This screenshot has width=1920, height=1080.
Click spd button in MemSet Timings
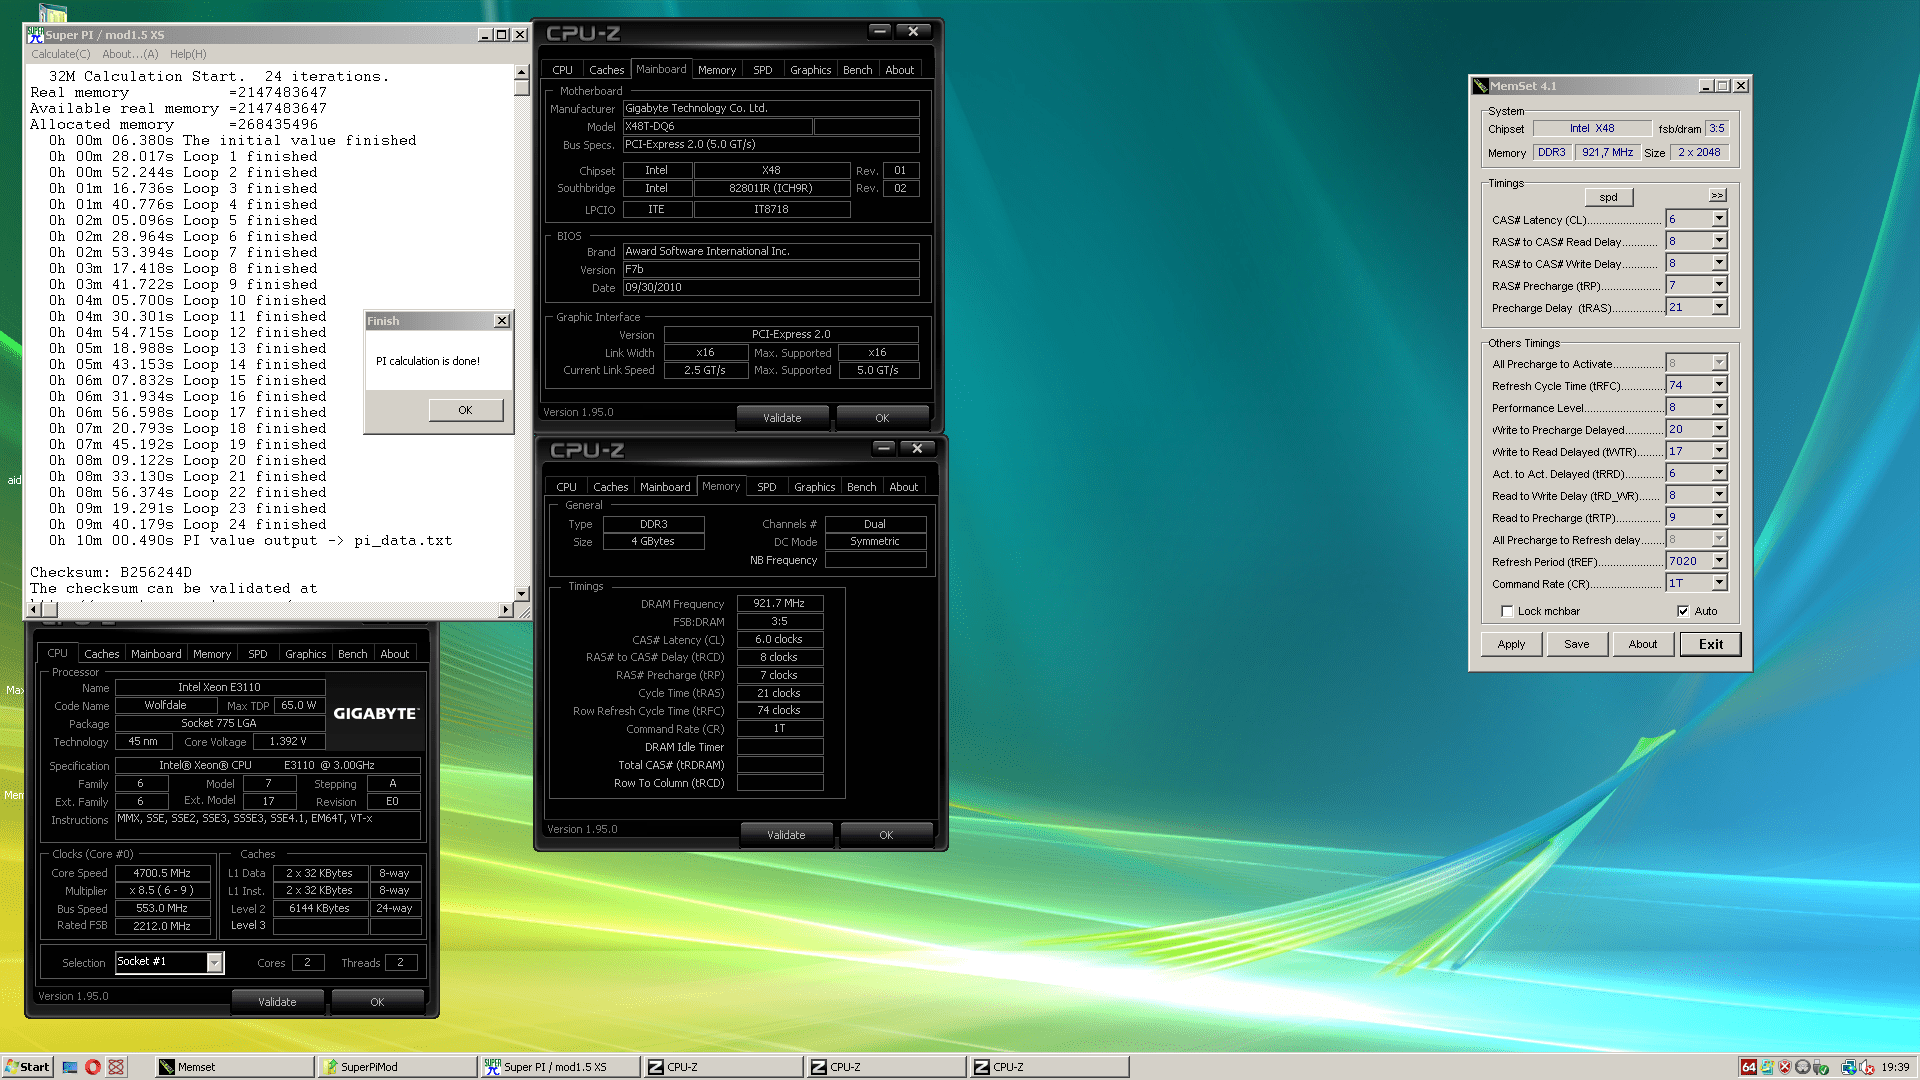click(x=1608, y=197)
